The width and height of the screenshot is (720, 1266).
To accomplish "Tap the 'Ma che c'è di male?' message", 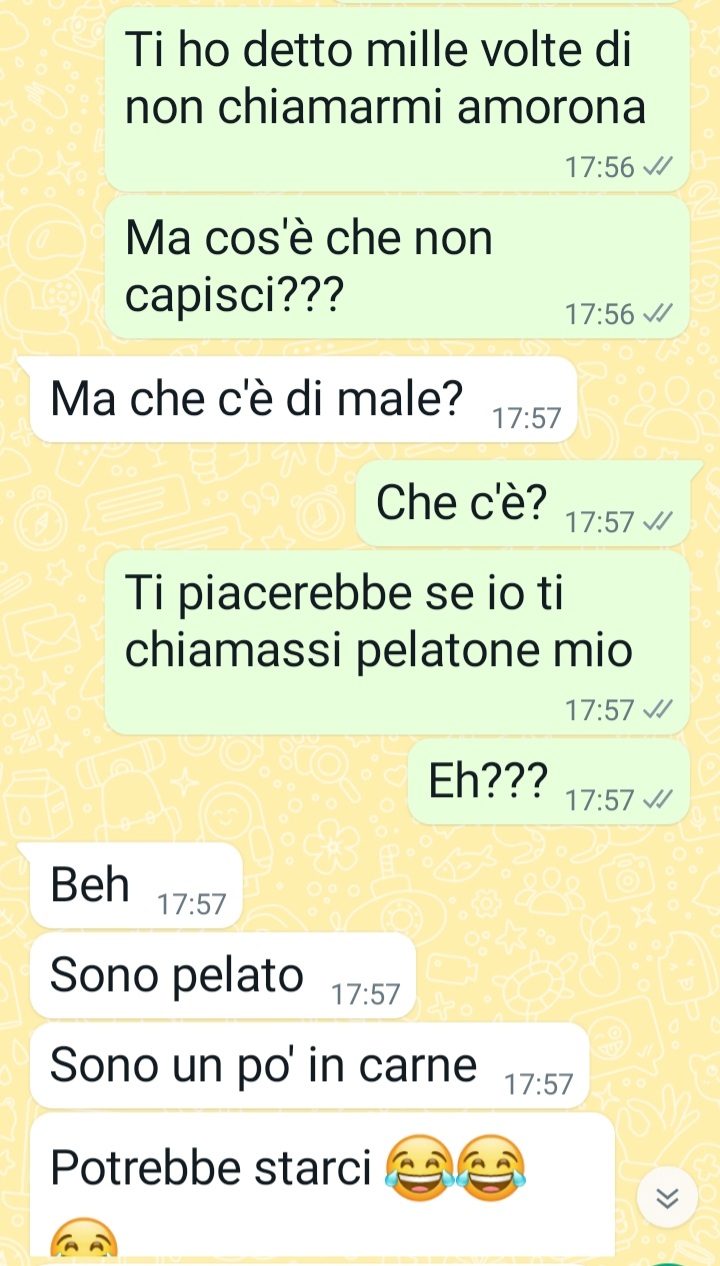I will (x=304, y=398).
